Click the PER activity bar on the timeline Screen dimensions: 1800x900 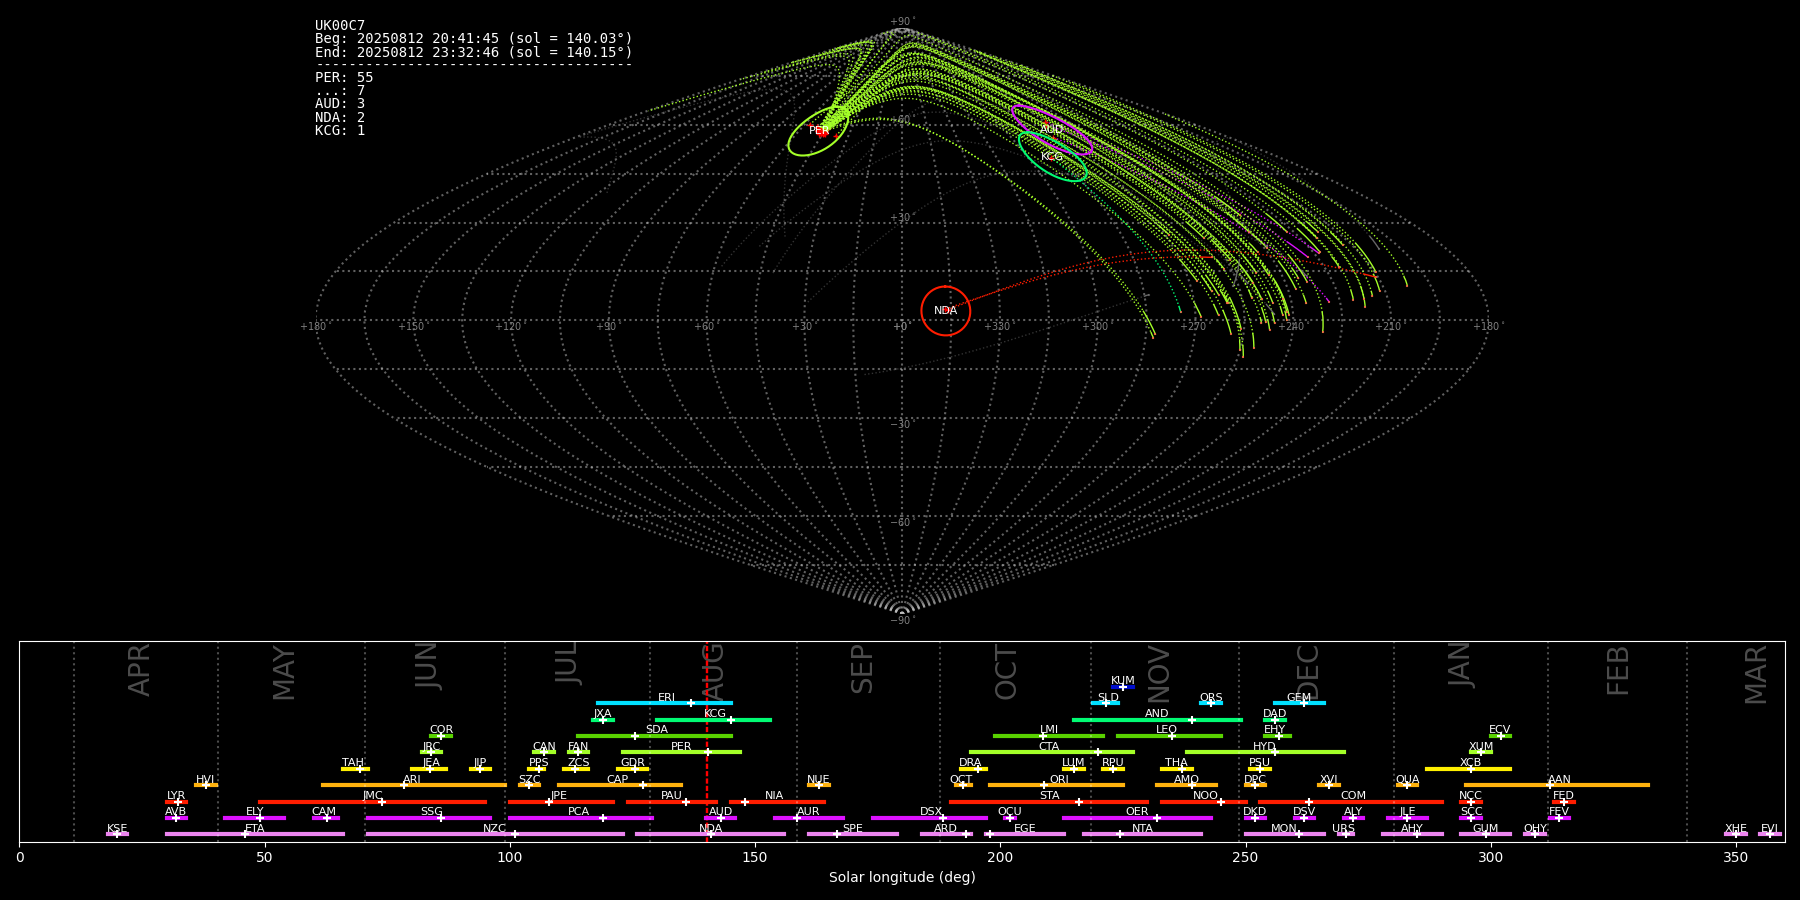[681, 752]
